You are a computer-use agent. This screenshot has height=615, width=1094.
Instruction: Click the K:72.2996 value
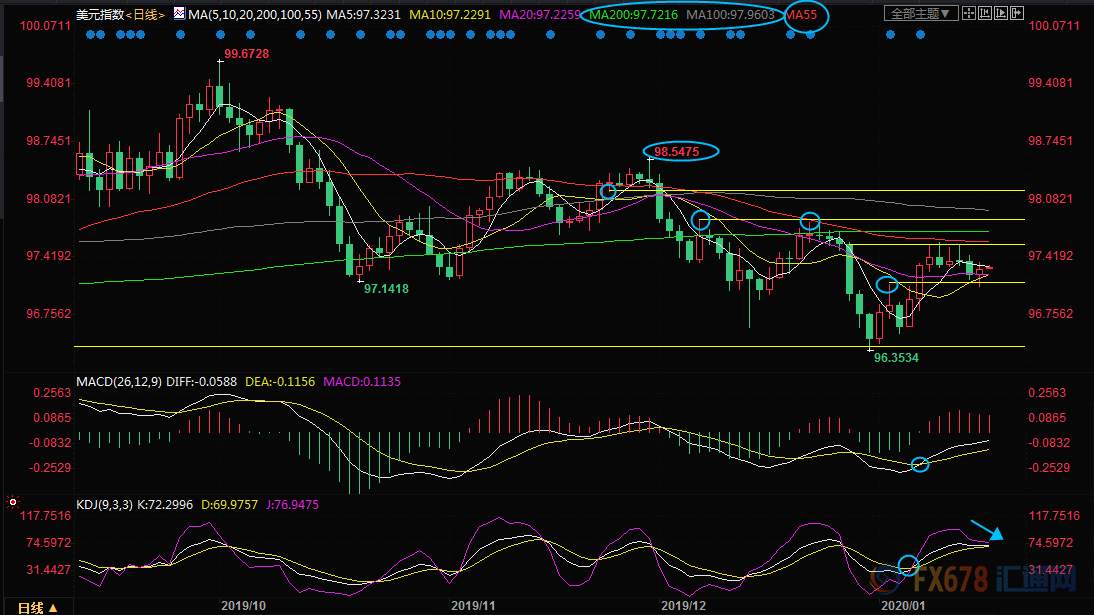[165, 505]
